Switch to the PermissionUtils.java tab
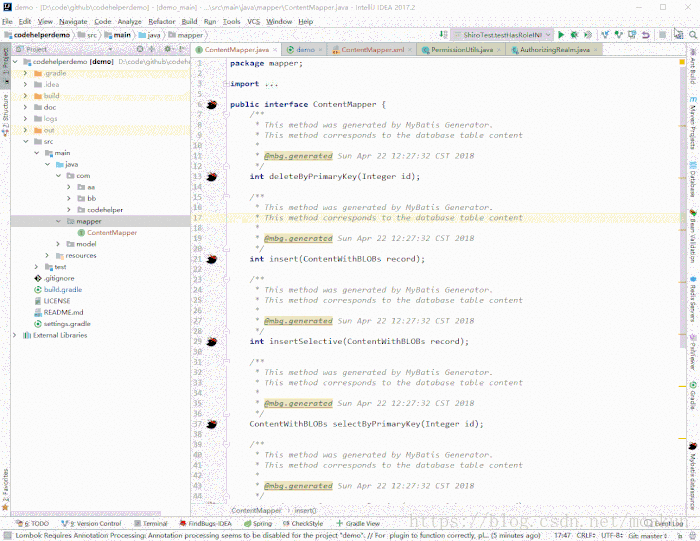Viewport: 700px width, 541px height. coord(462,50)
